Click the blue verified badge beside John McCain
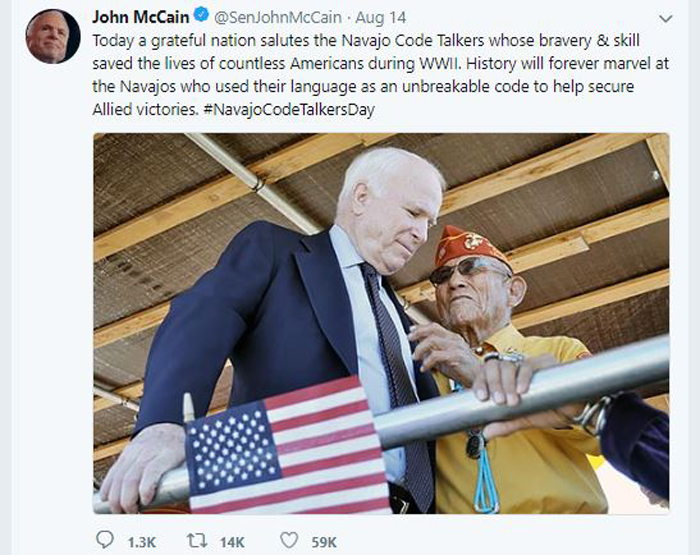This screenshot has width=700, height=555. 201,15
